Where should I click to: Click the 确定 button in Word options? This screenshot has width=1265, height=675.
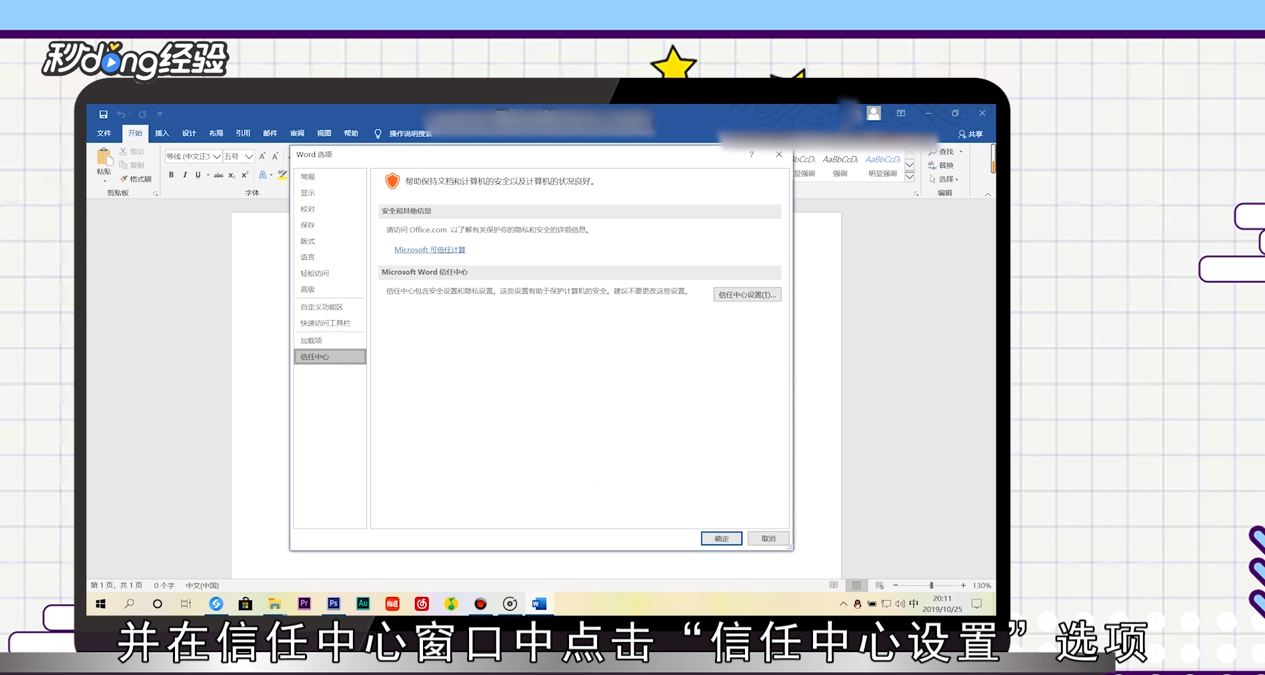pyautogui.click(x=721, y=539)
